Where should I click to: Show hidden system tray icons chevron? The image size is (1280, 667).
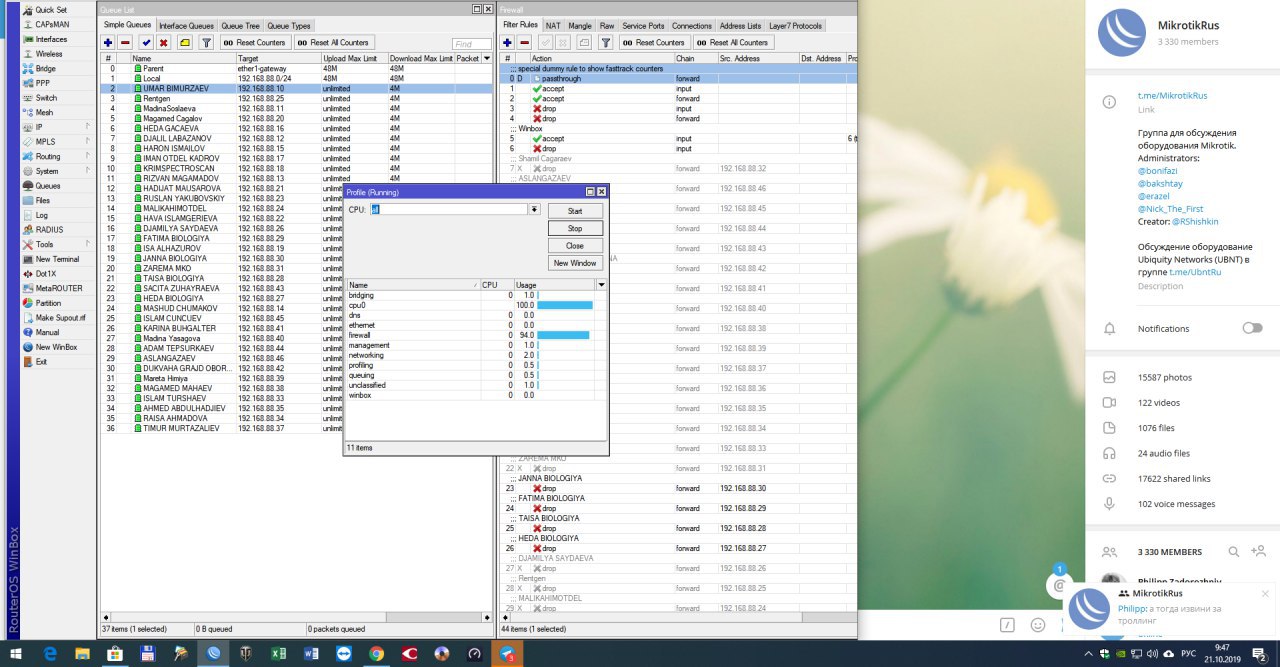click(x=1088, y=653)
